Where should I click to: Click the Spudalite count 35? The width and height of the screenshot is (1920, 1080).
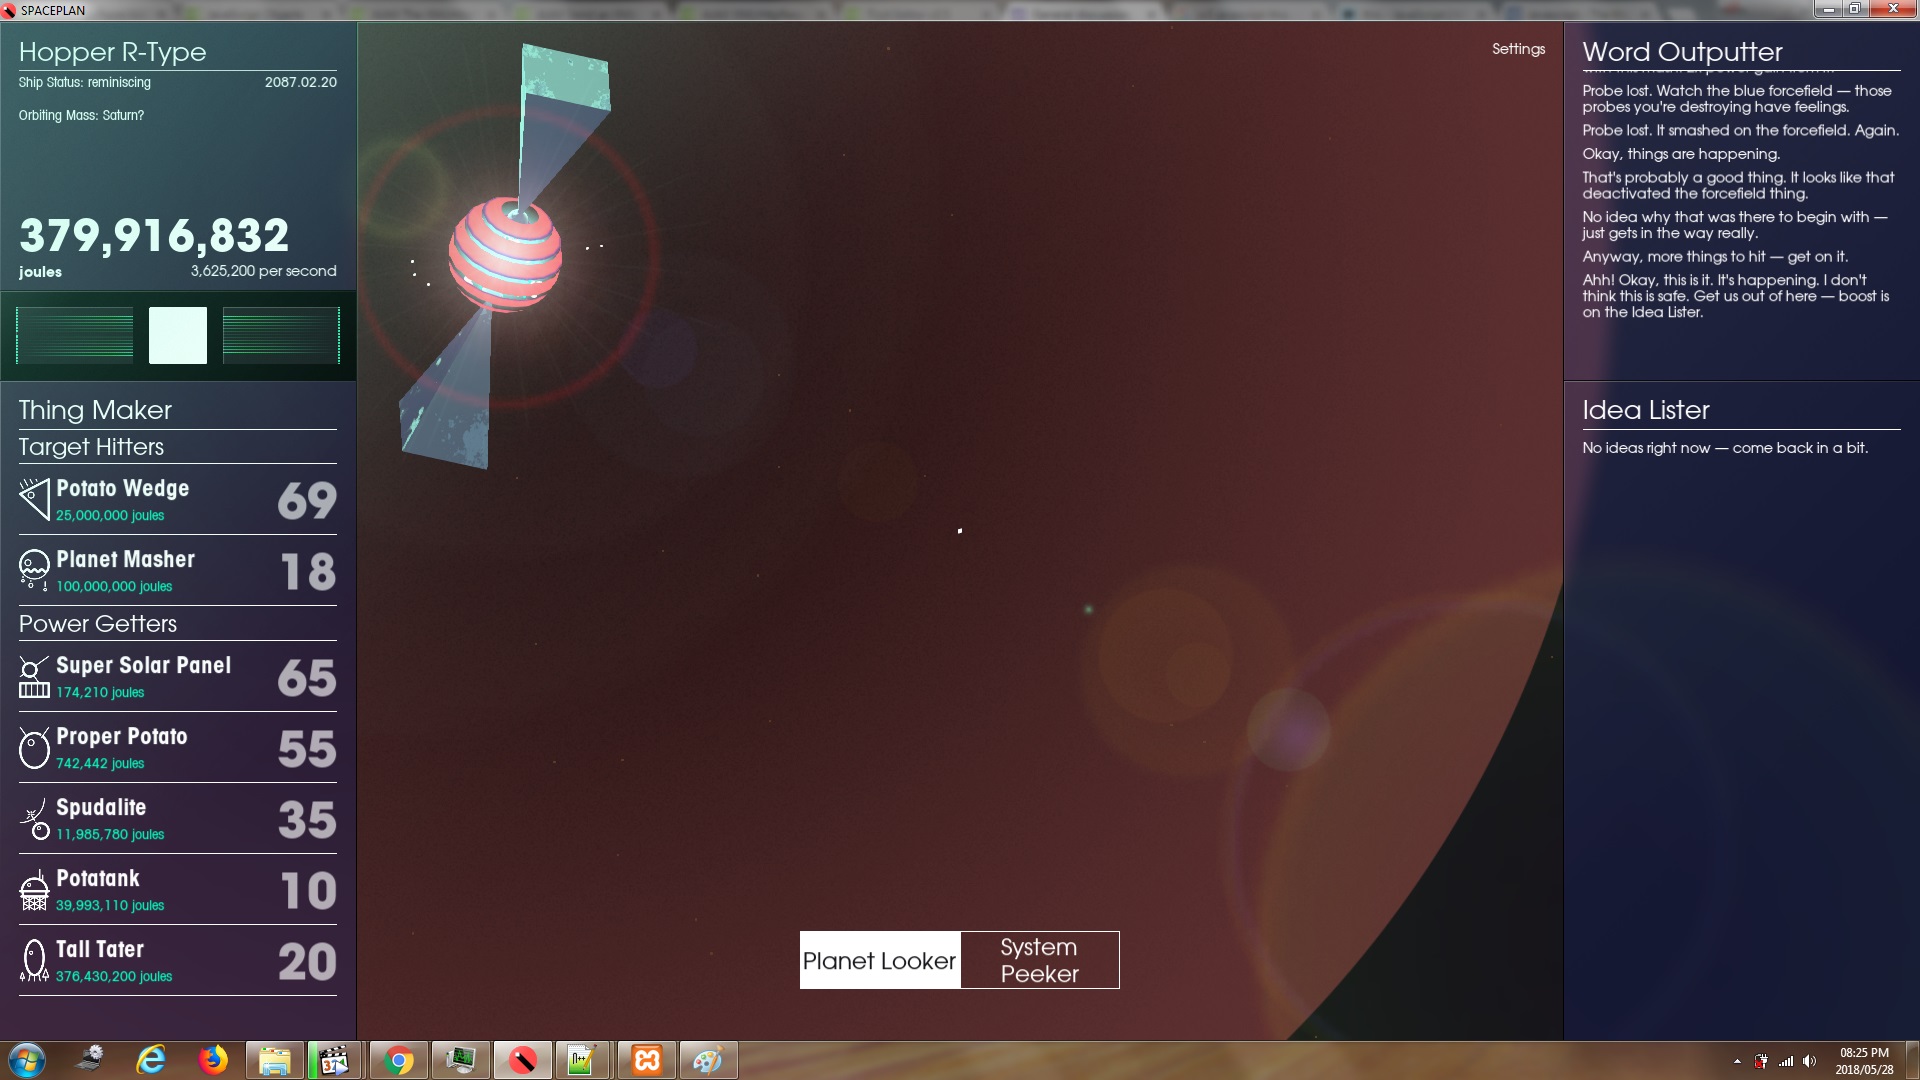[307, 820]
